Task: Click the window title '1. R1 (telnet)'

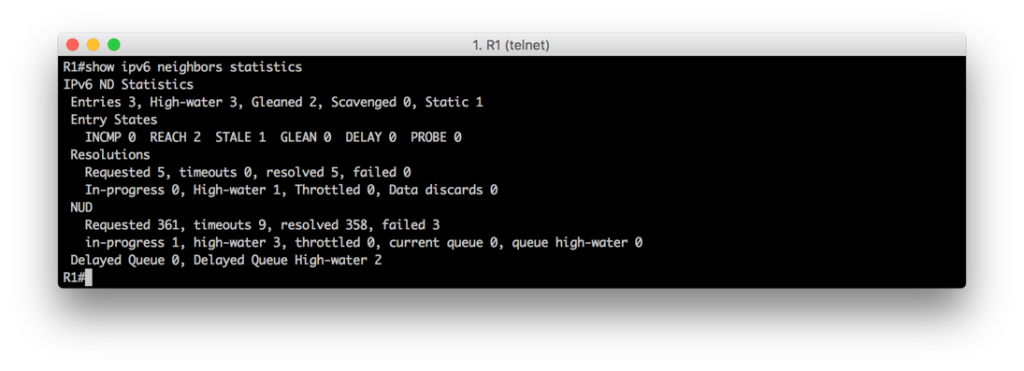Action: pos(511,45)
